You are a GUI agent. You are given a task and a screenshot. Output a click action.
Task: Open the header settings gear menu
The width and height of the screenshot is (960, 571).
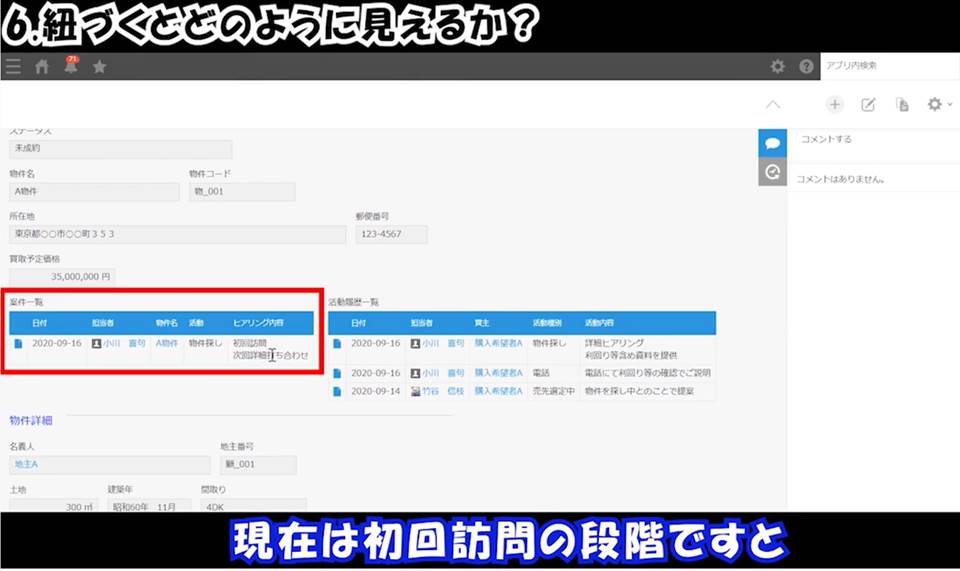click(777, 67)
